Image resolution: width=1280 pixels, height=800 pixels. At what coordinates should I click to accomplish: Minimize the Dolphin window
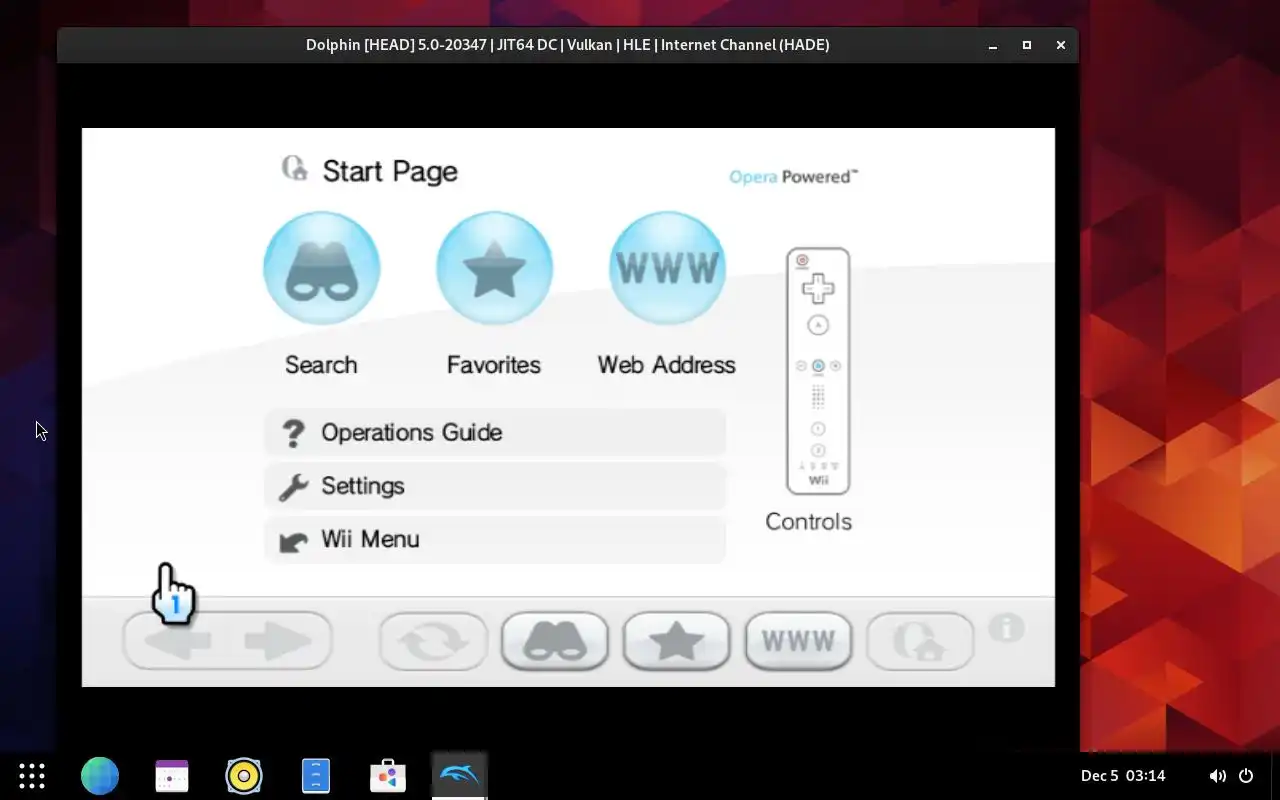[993, 45]
